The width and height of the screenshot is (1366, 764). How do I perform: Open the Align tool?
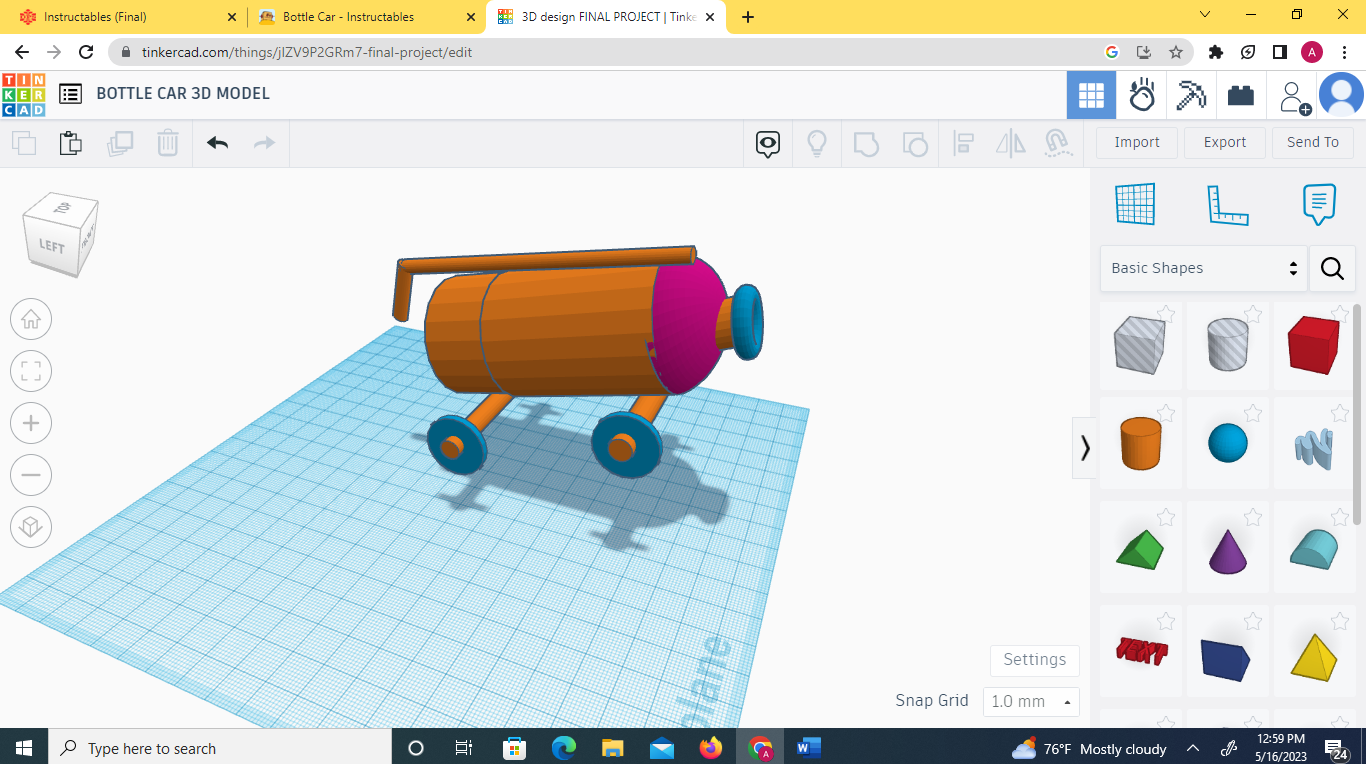[964, 143]
